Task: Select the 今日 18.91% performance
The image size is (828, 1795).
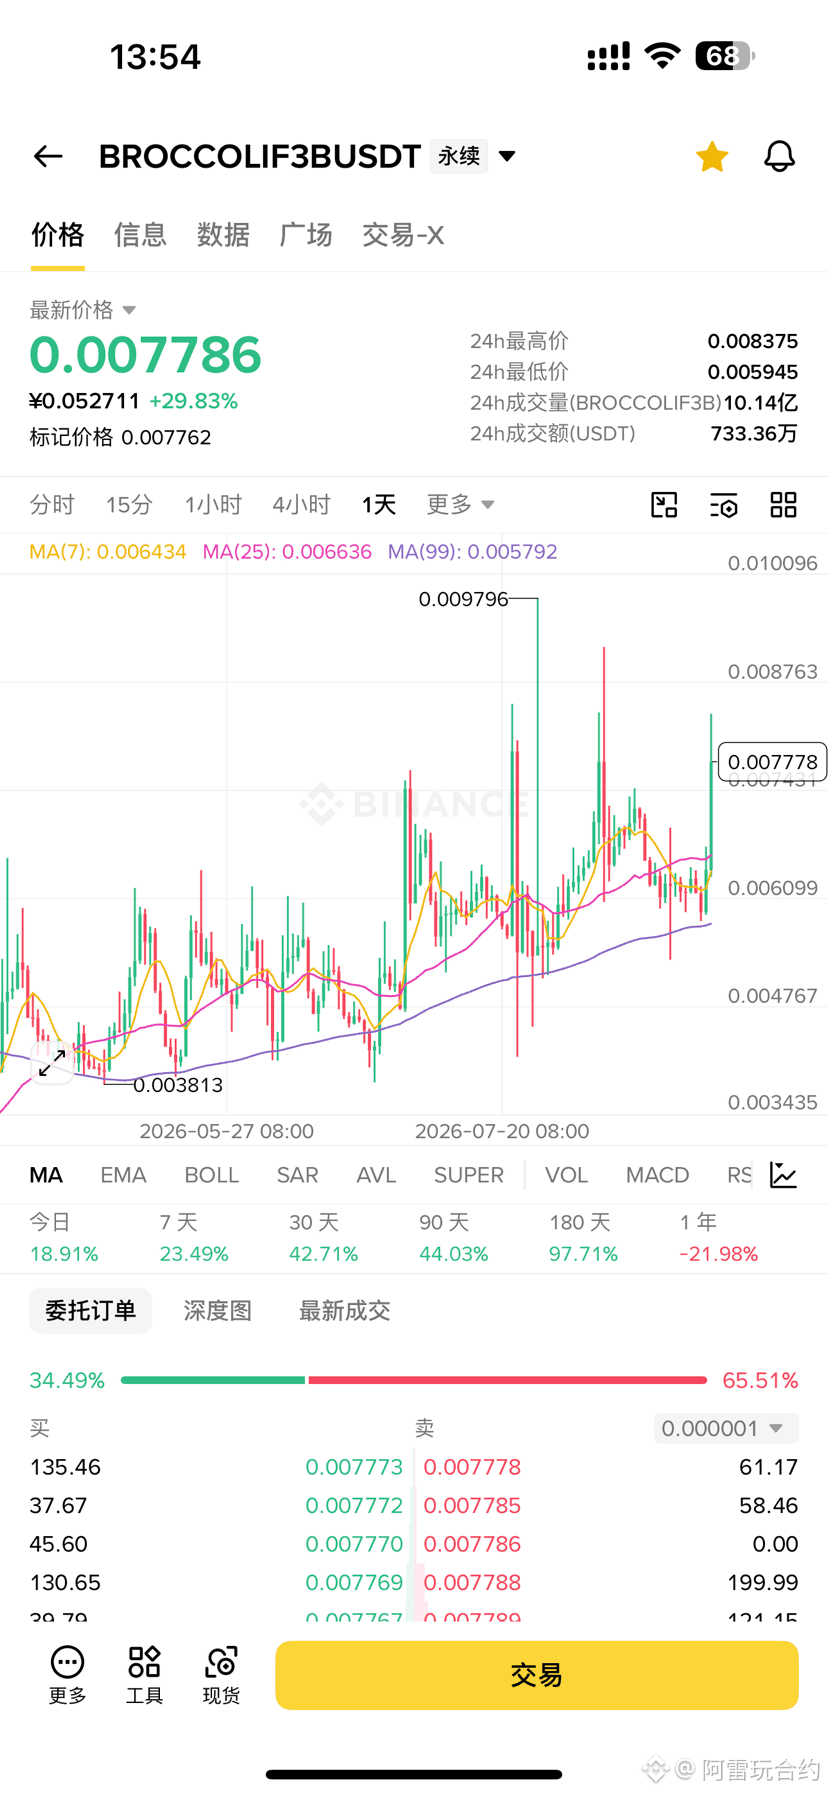Action: coord(64,1238)
